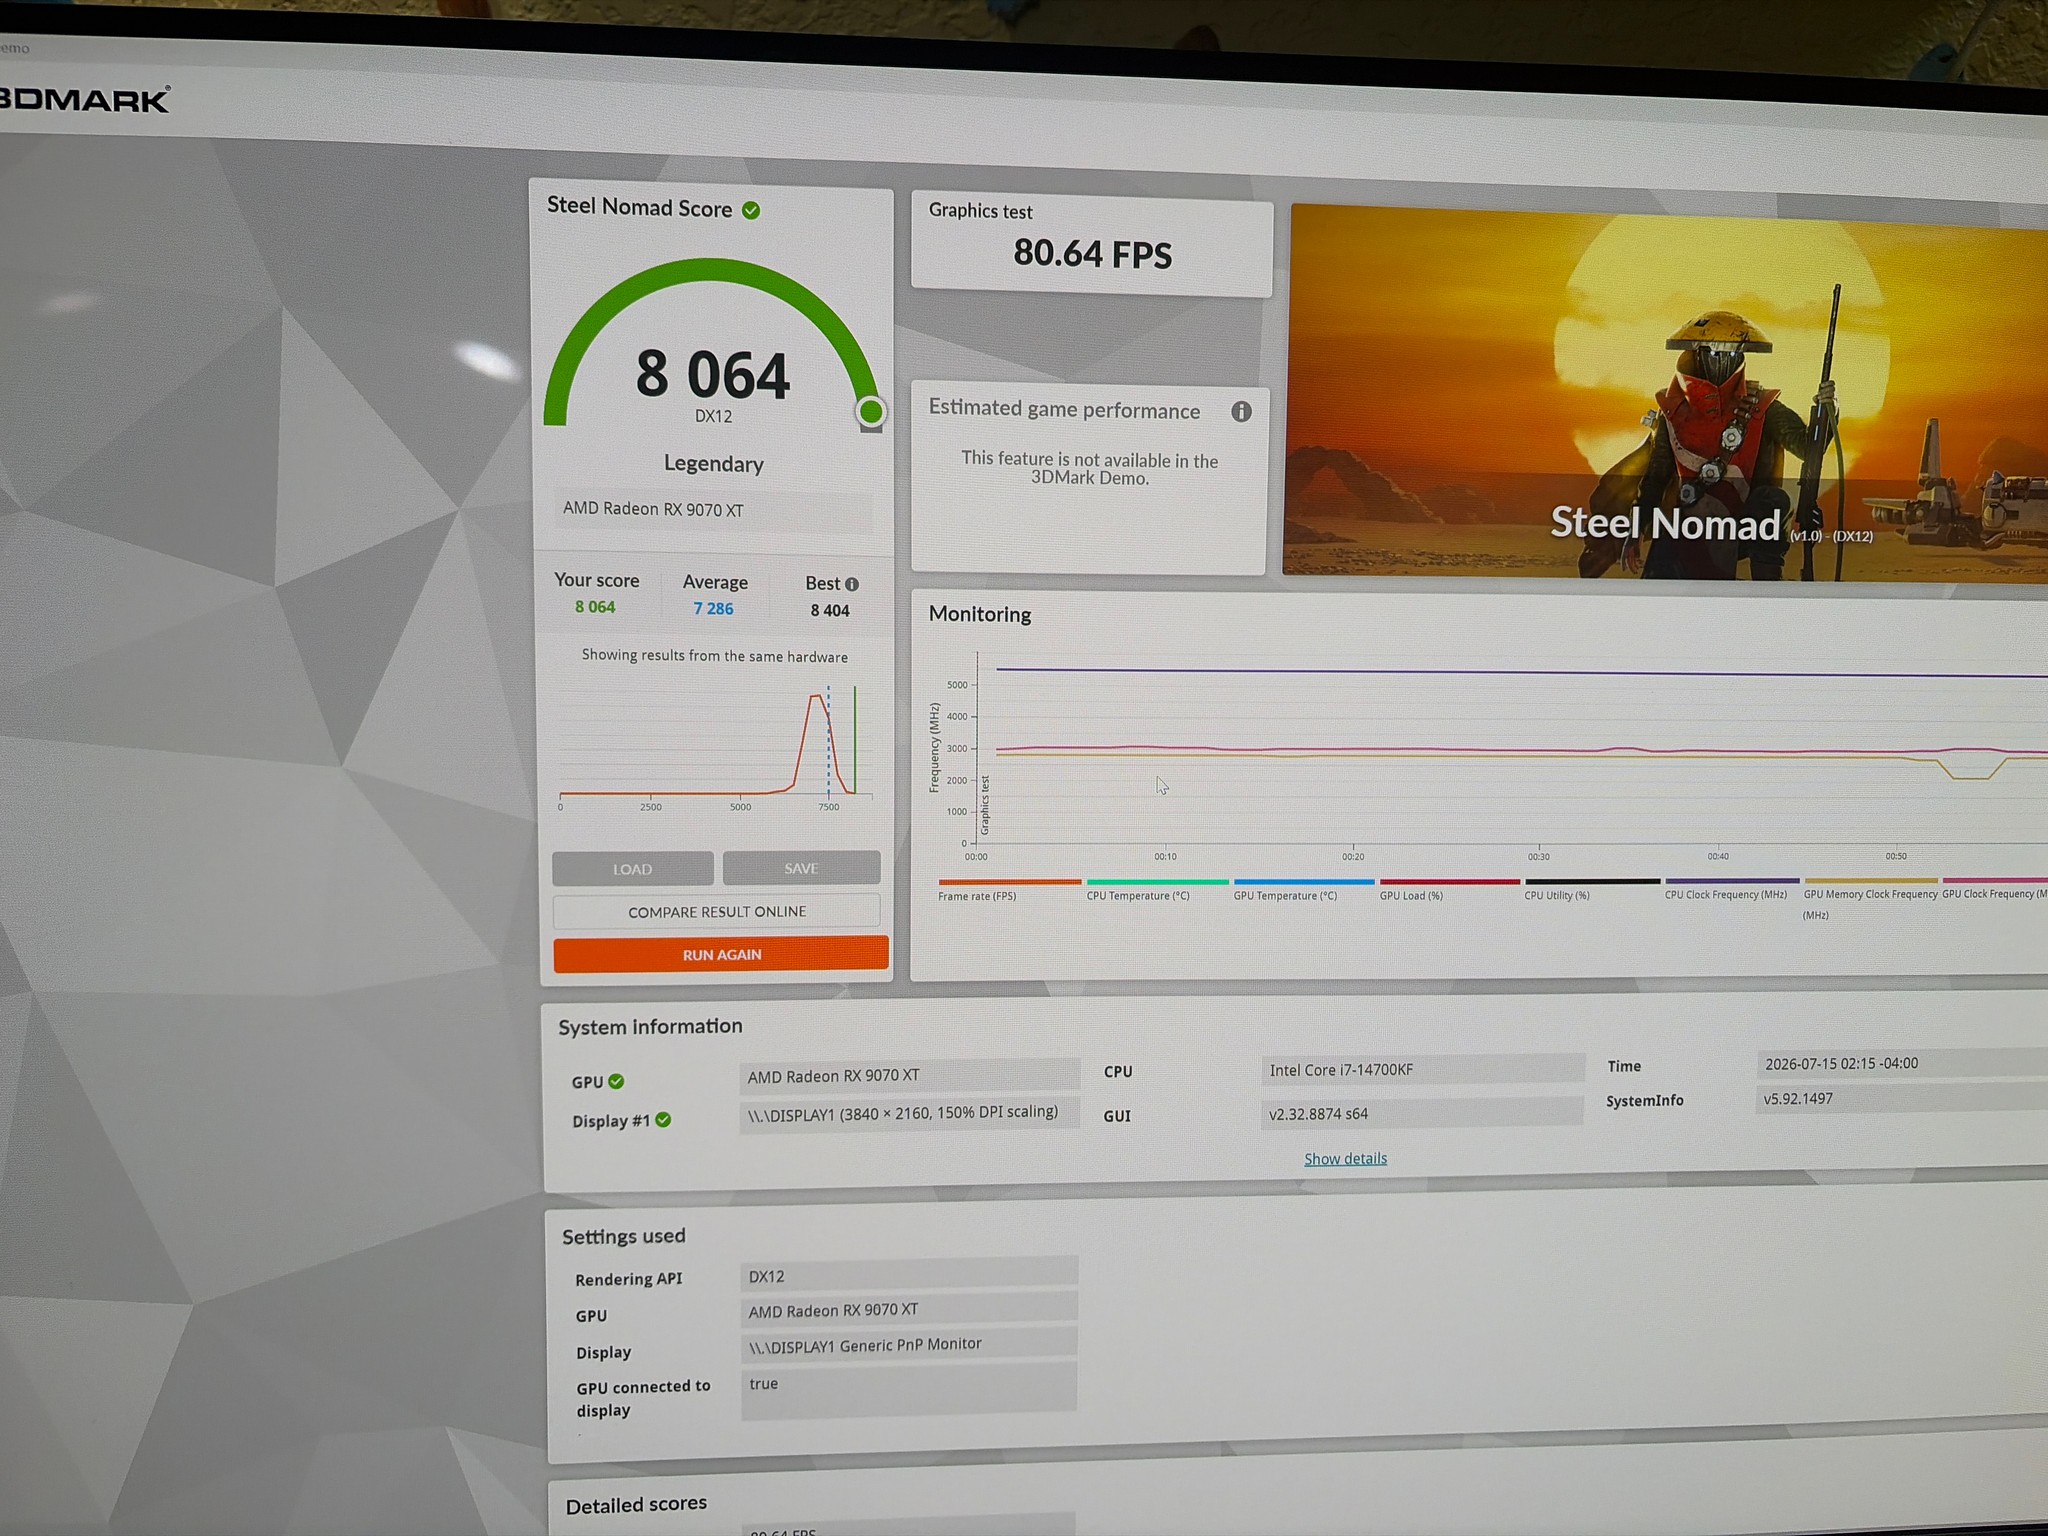This screenshot has height=1536, width=2048.
Task: Open COMPARE RESULT ONLINE
Action: (717, 912)
